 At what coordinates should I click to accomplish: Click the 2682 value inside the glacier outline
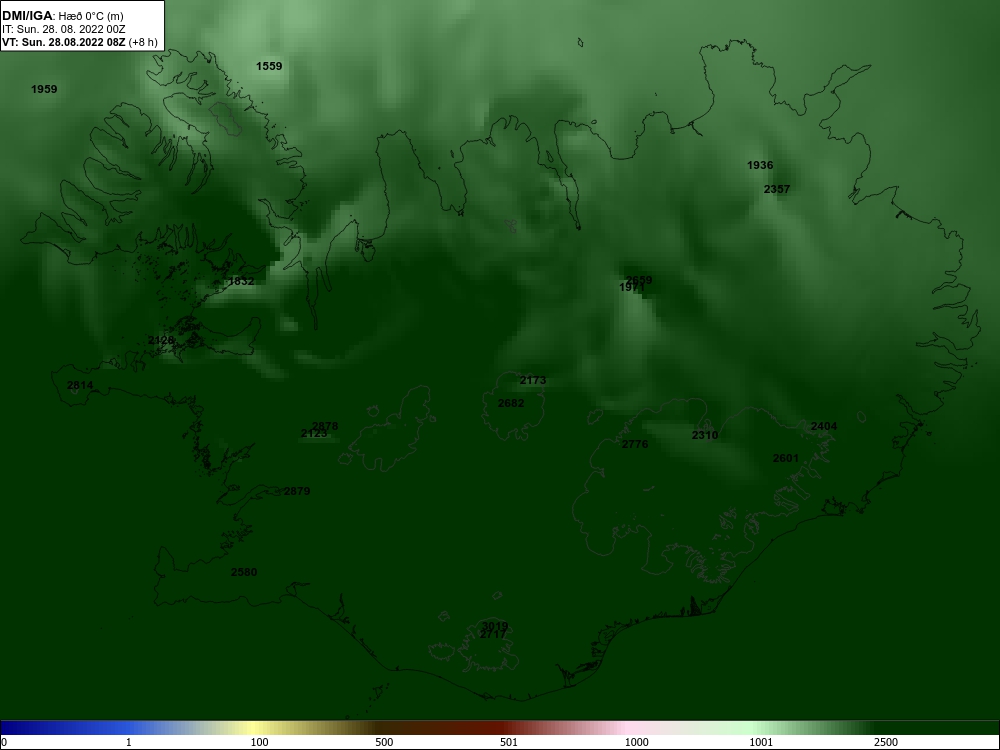click(511, 403)
